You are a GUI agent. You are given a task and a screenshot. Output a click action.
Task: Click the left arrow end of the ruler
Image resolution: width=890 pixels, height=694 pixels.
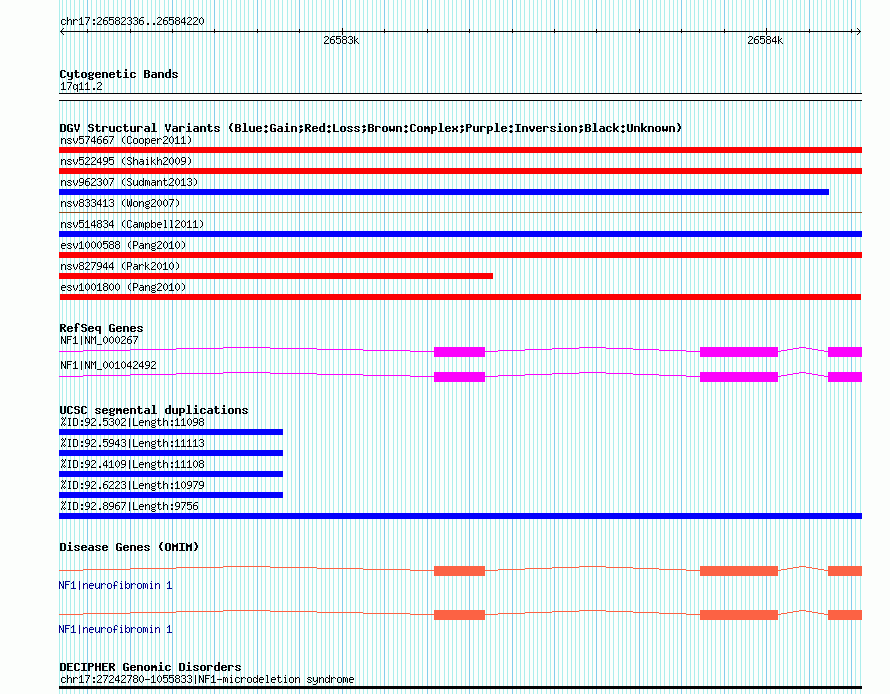[x=62, y=32]
